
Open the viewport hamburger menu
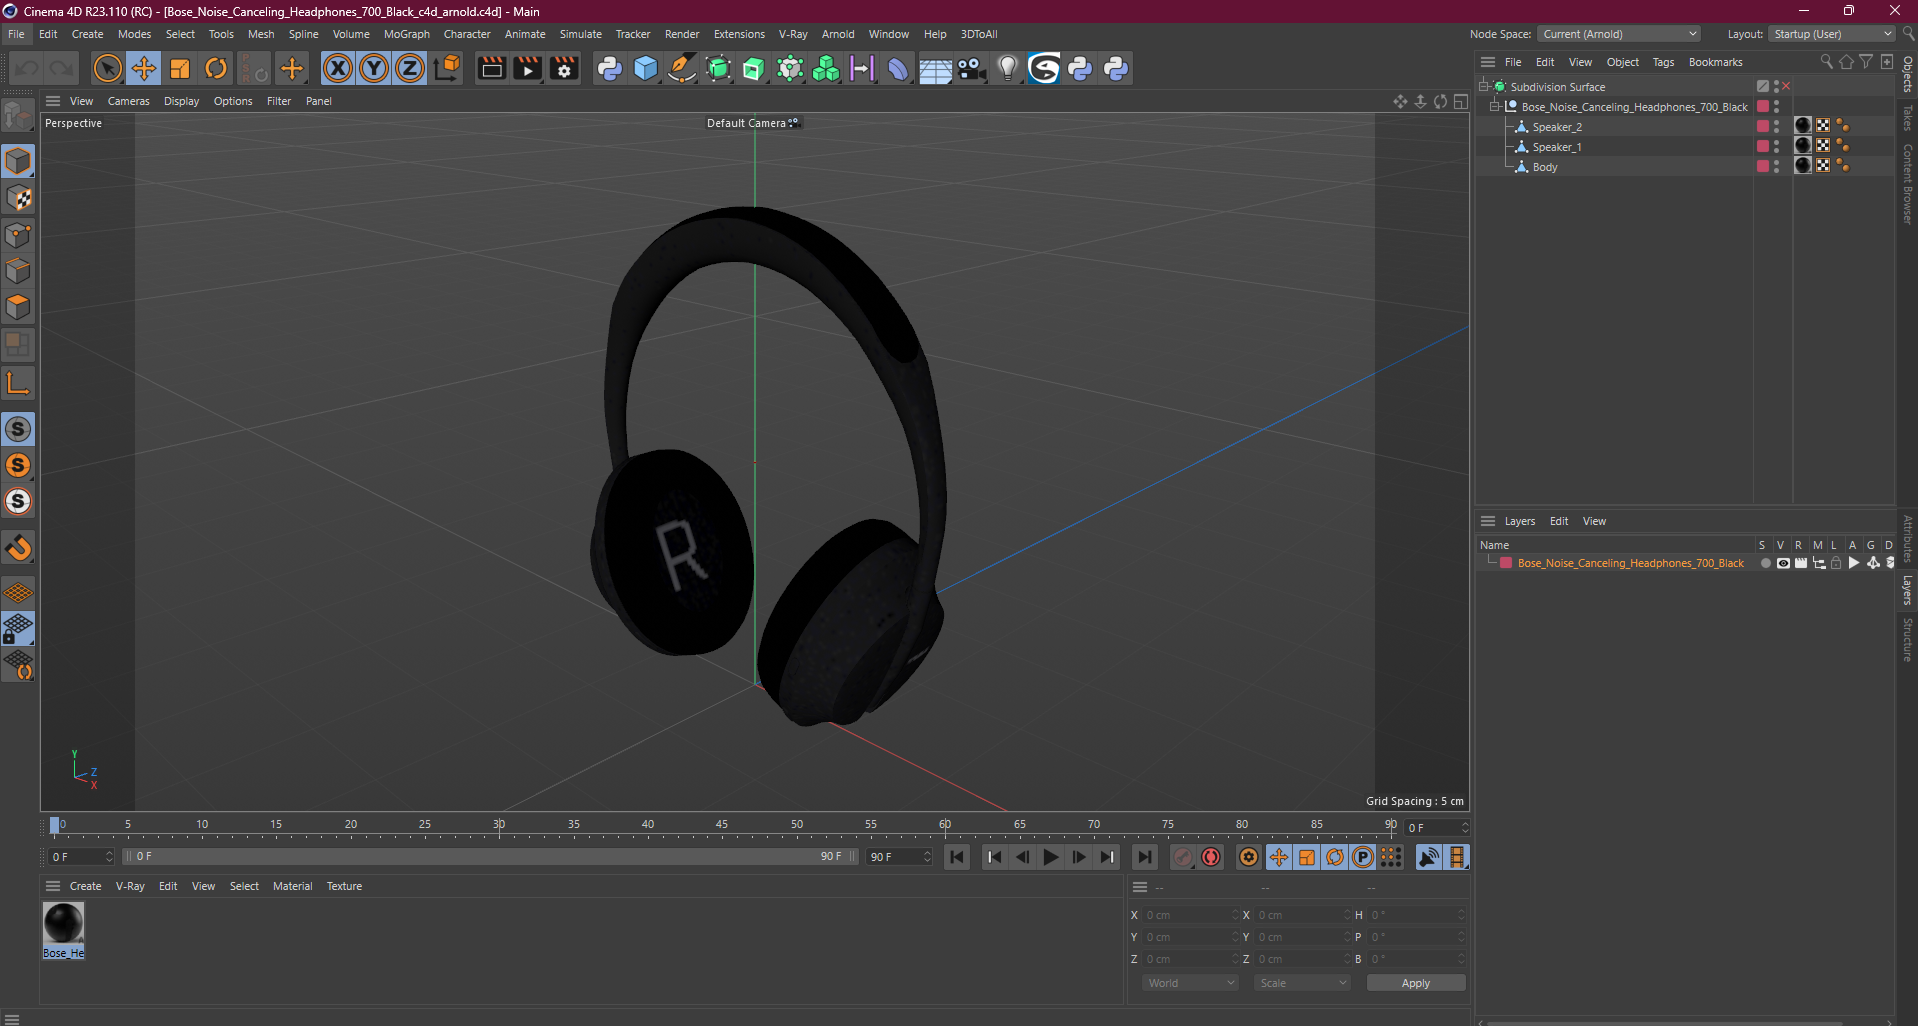(x=53, y=101)
